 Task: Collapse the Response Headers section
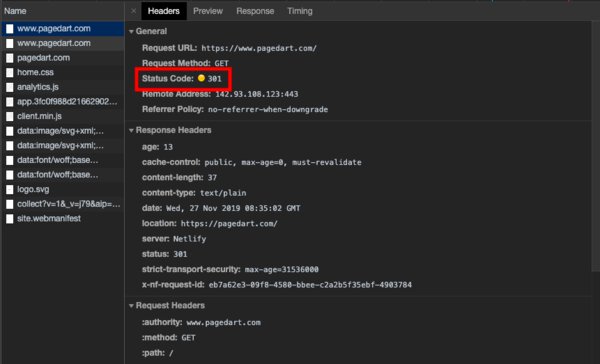[x=131, y=131]
